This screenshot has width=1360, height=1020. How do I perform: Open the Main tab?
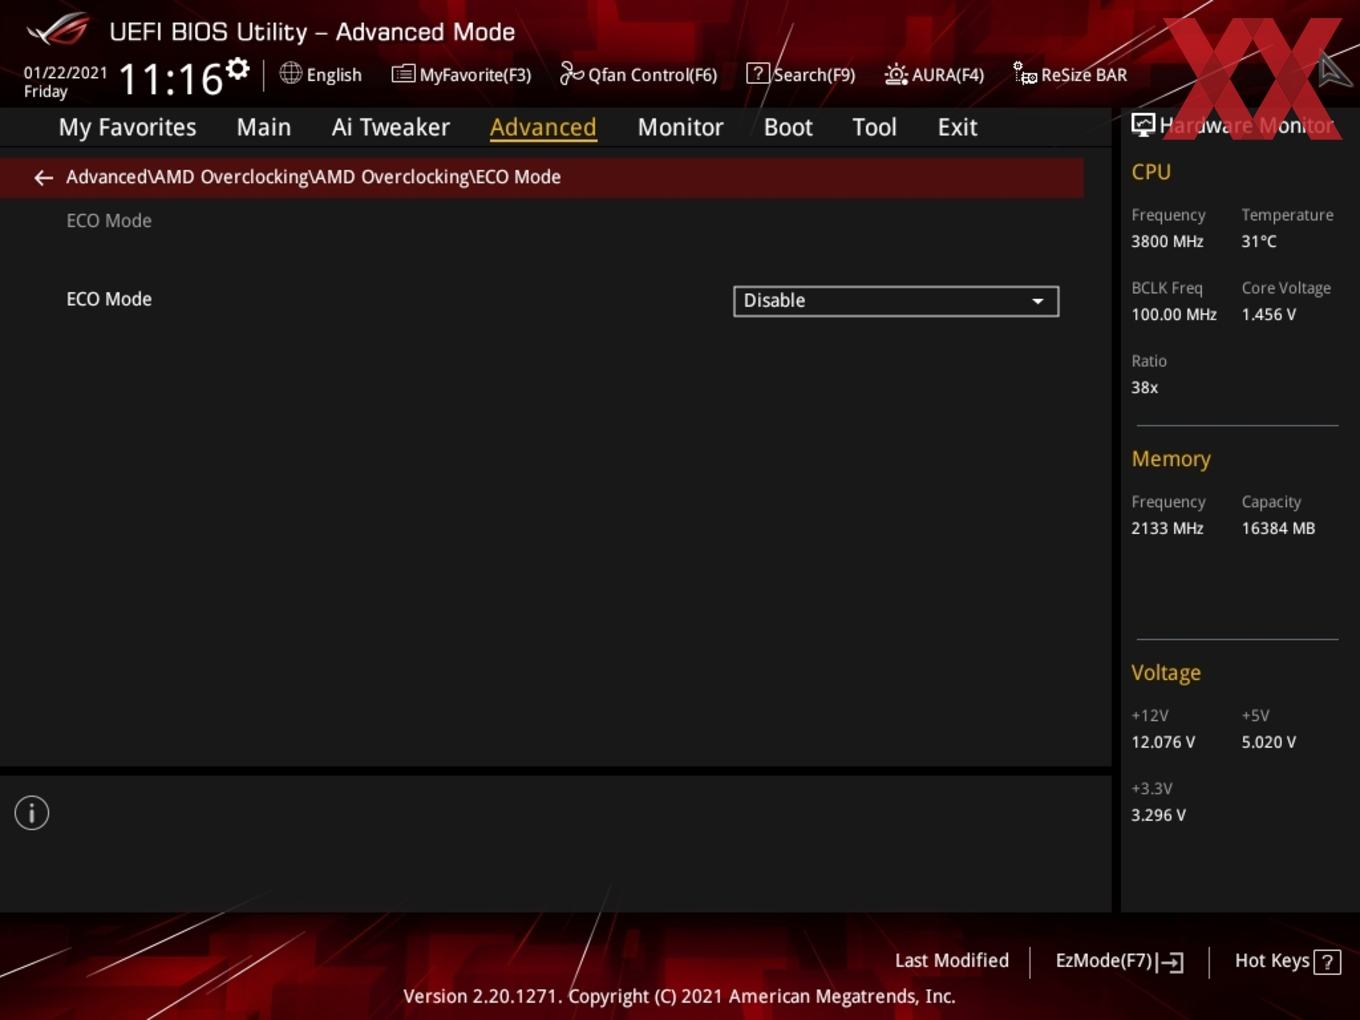coord(264,128)
